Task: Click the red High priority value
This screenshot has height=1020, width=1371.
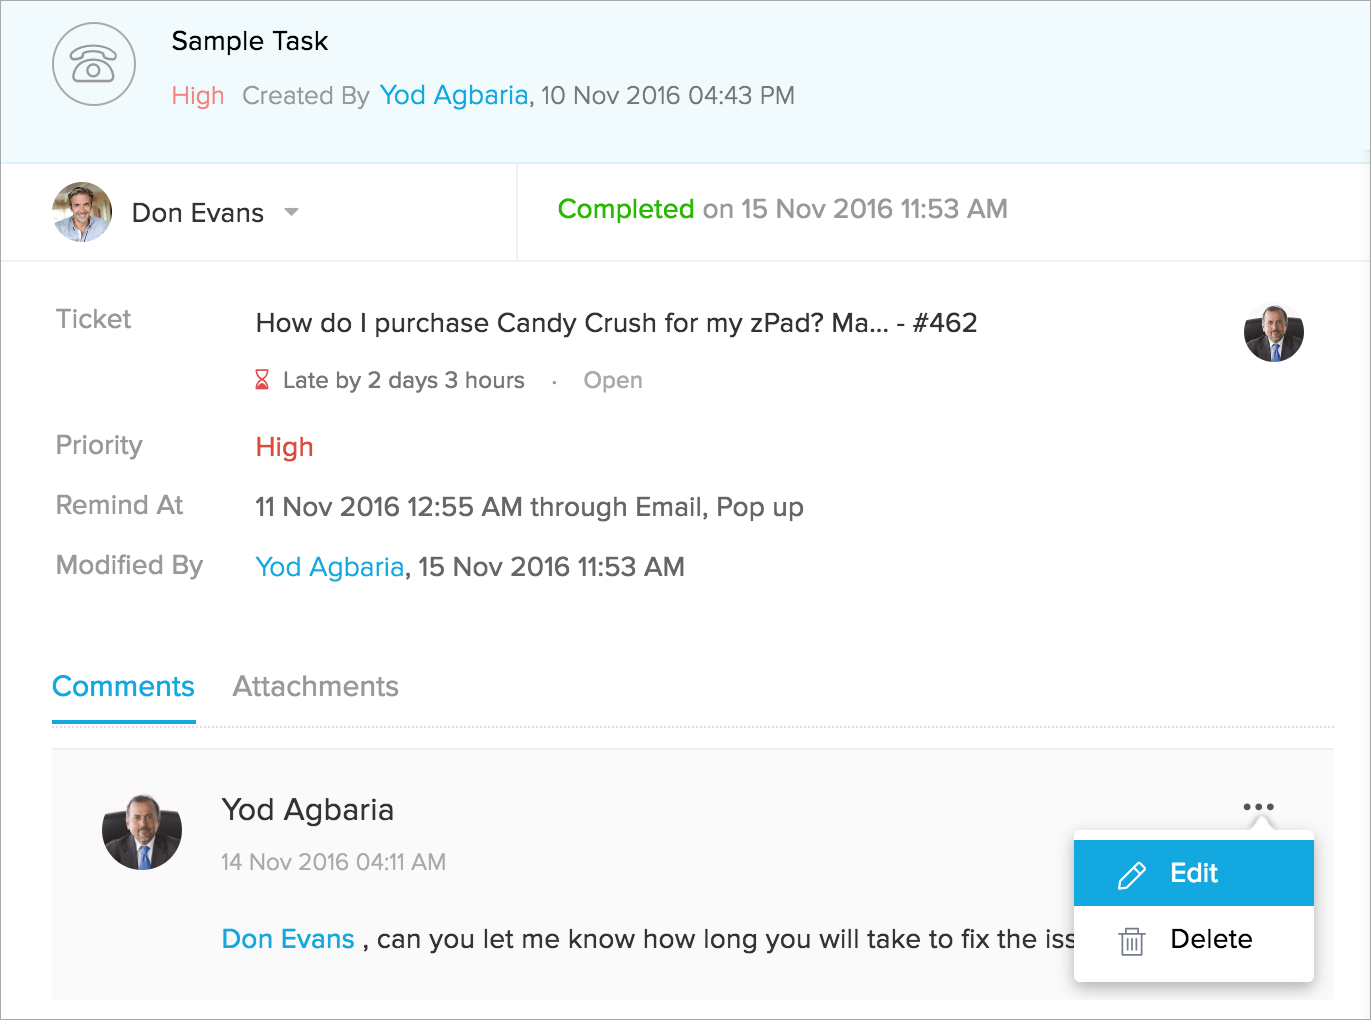Action: click(x=284, y=447)
